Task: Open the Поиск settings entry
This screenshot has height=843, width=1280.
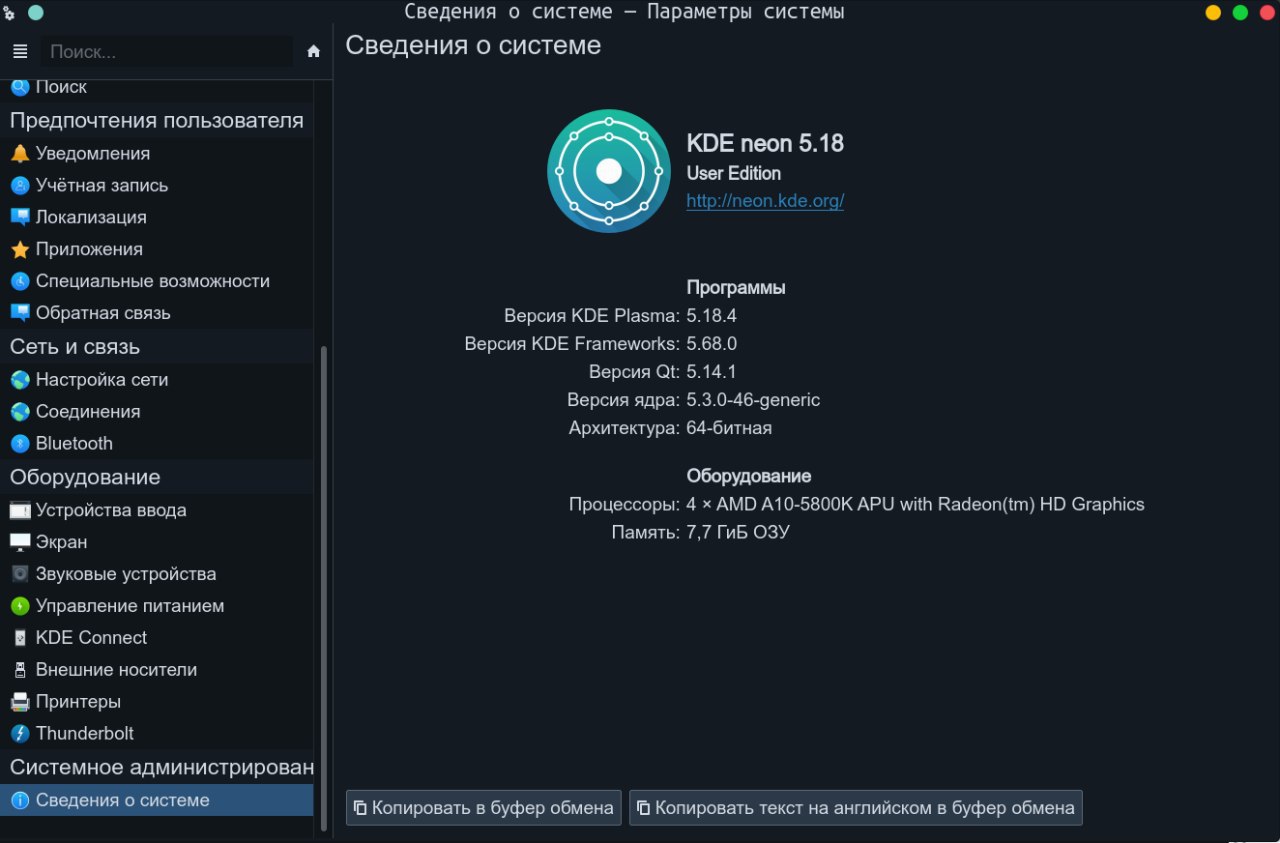Action: pyautogui.click(x=157, y=87)
